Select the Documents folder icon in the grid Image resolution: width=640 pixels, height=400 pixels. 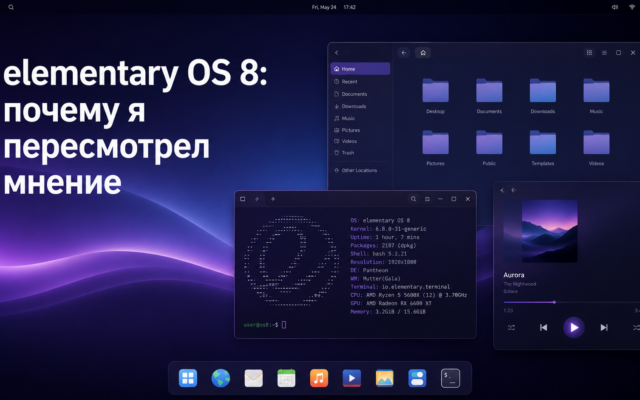pos(489,91)
